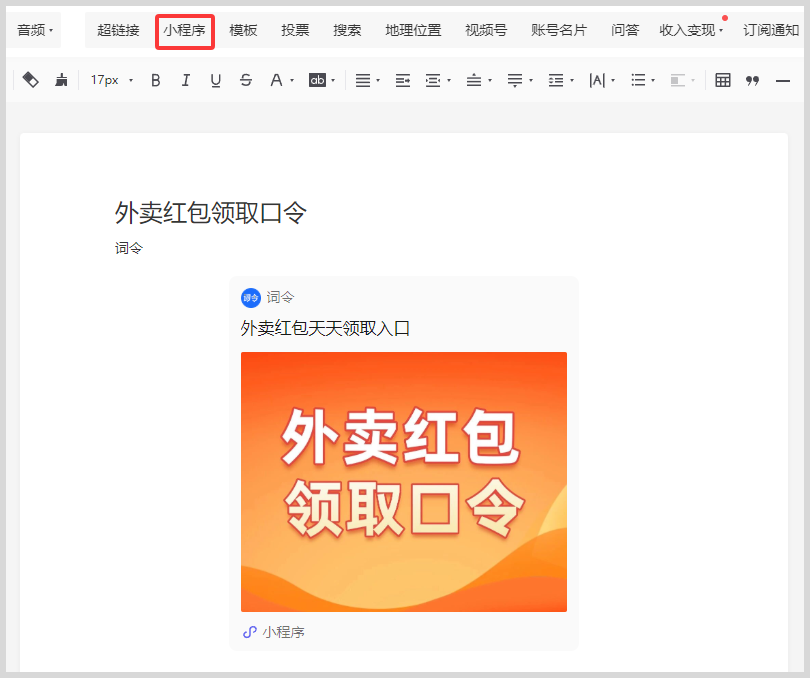
Task: Expand the both-sides indent dropdown arrow
Action: click(x=449, y=81)
